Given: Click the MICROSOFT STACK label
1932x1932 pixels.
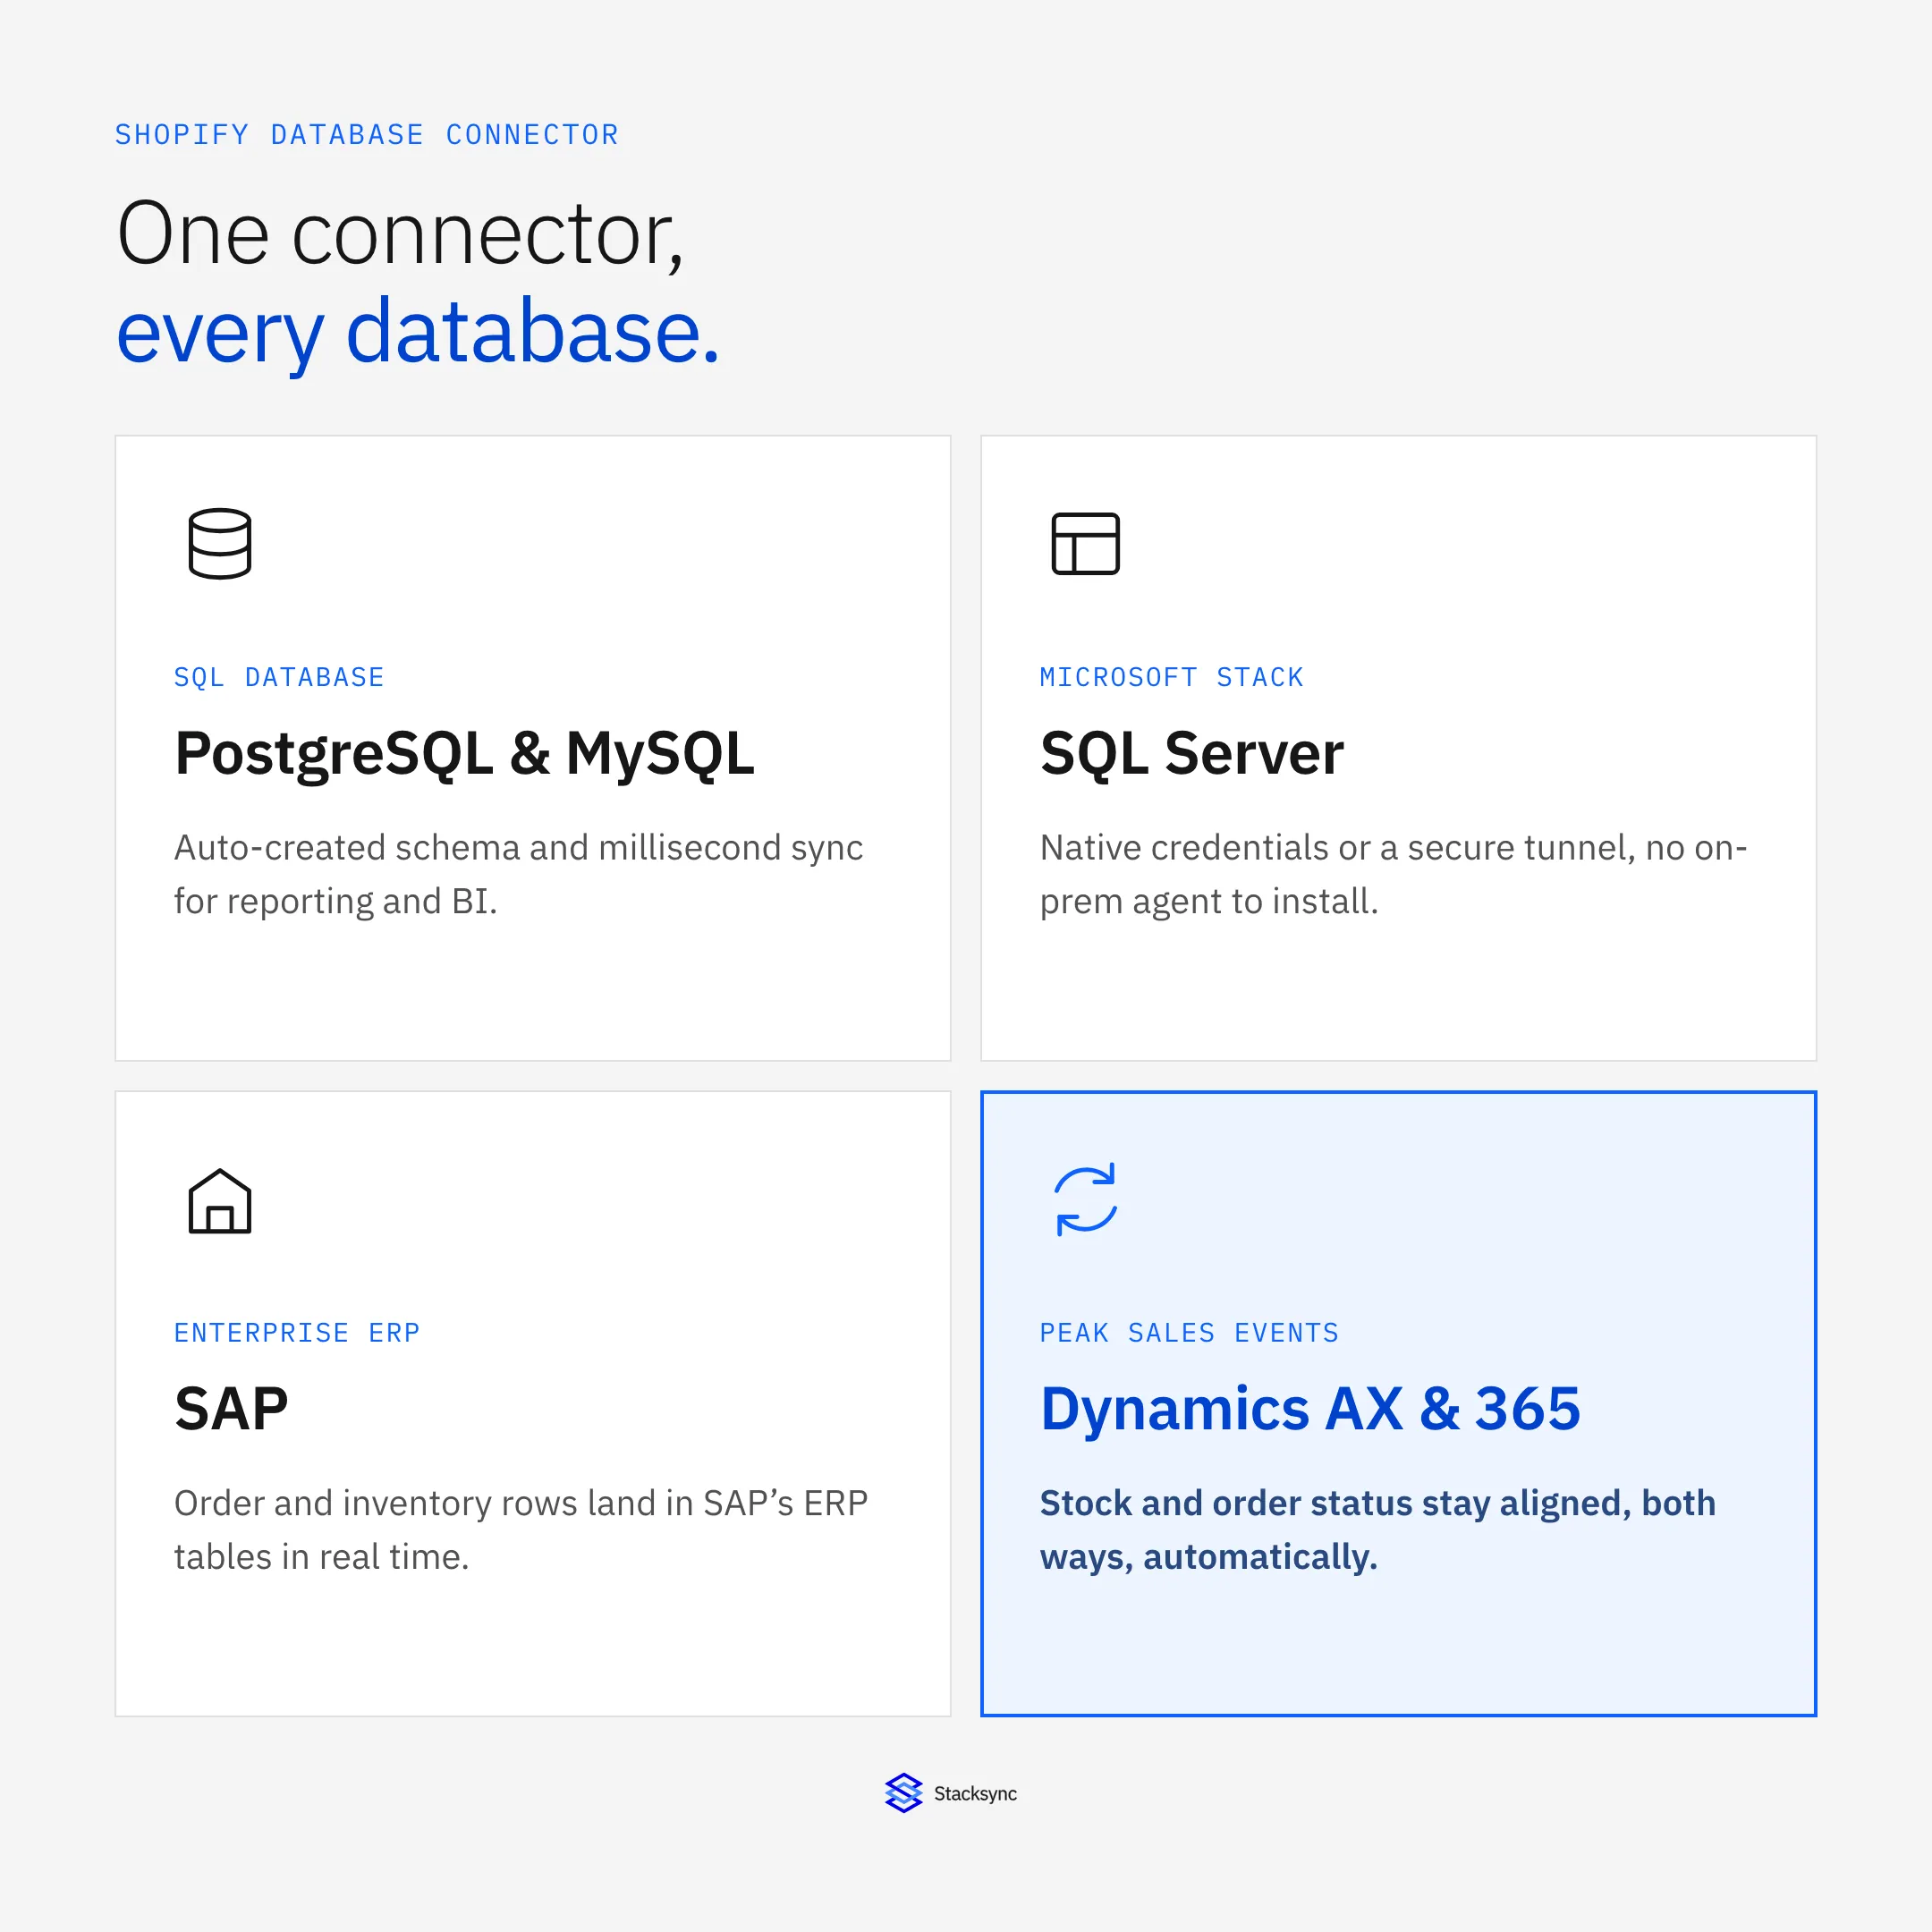Looking at the screenshot, I should (1172, 677).
